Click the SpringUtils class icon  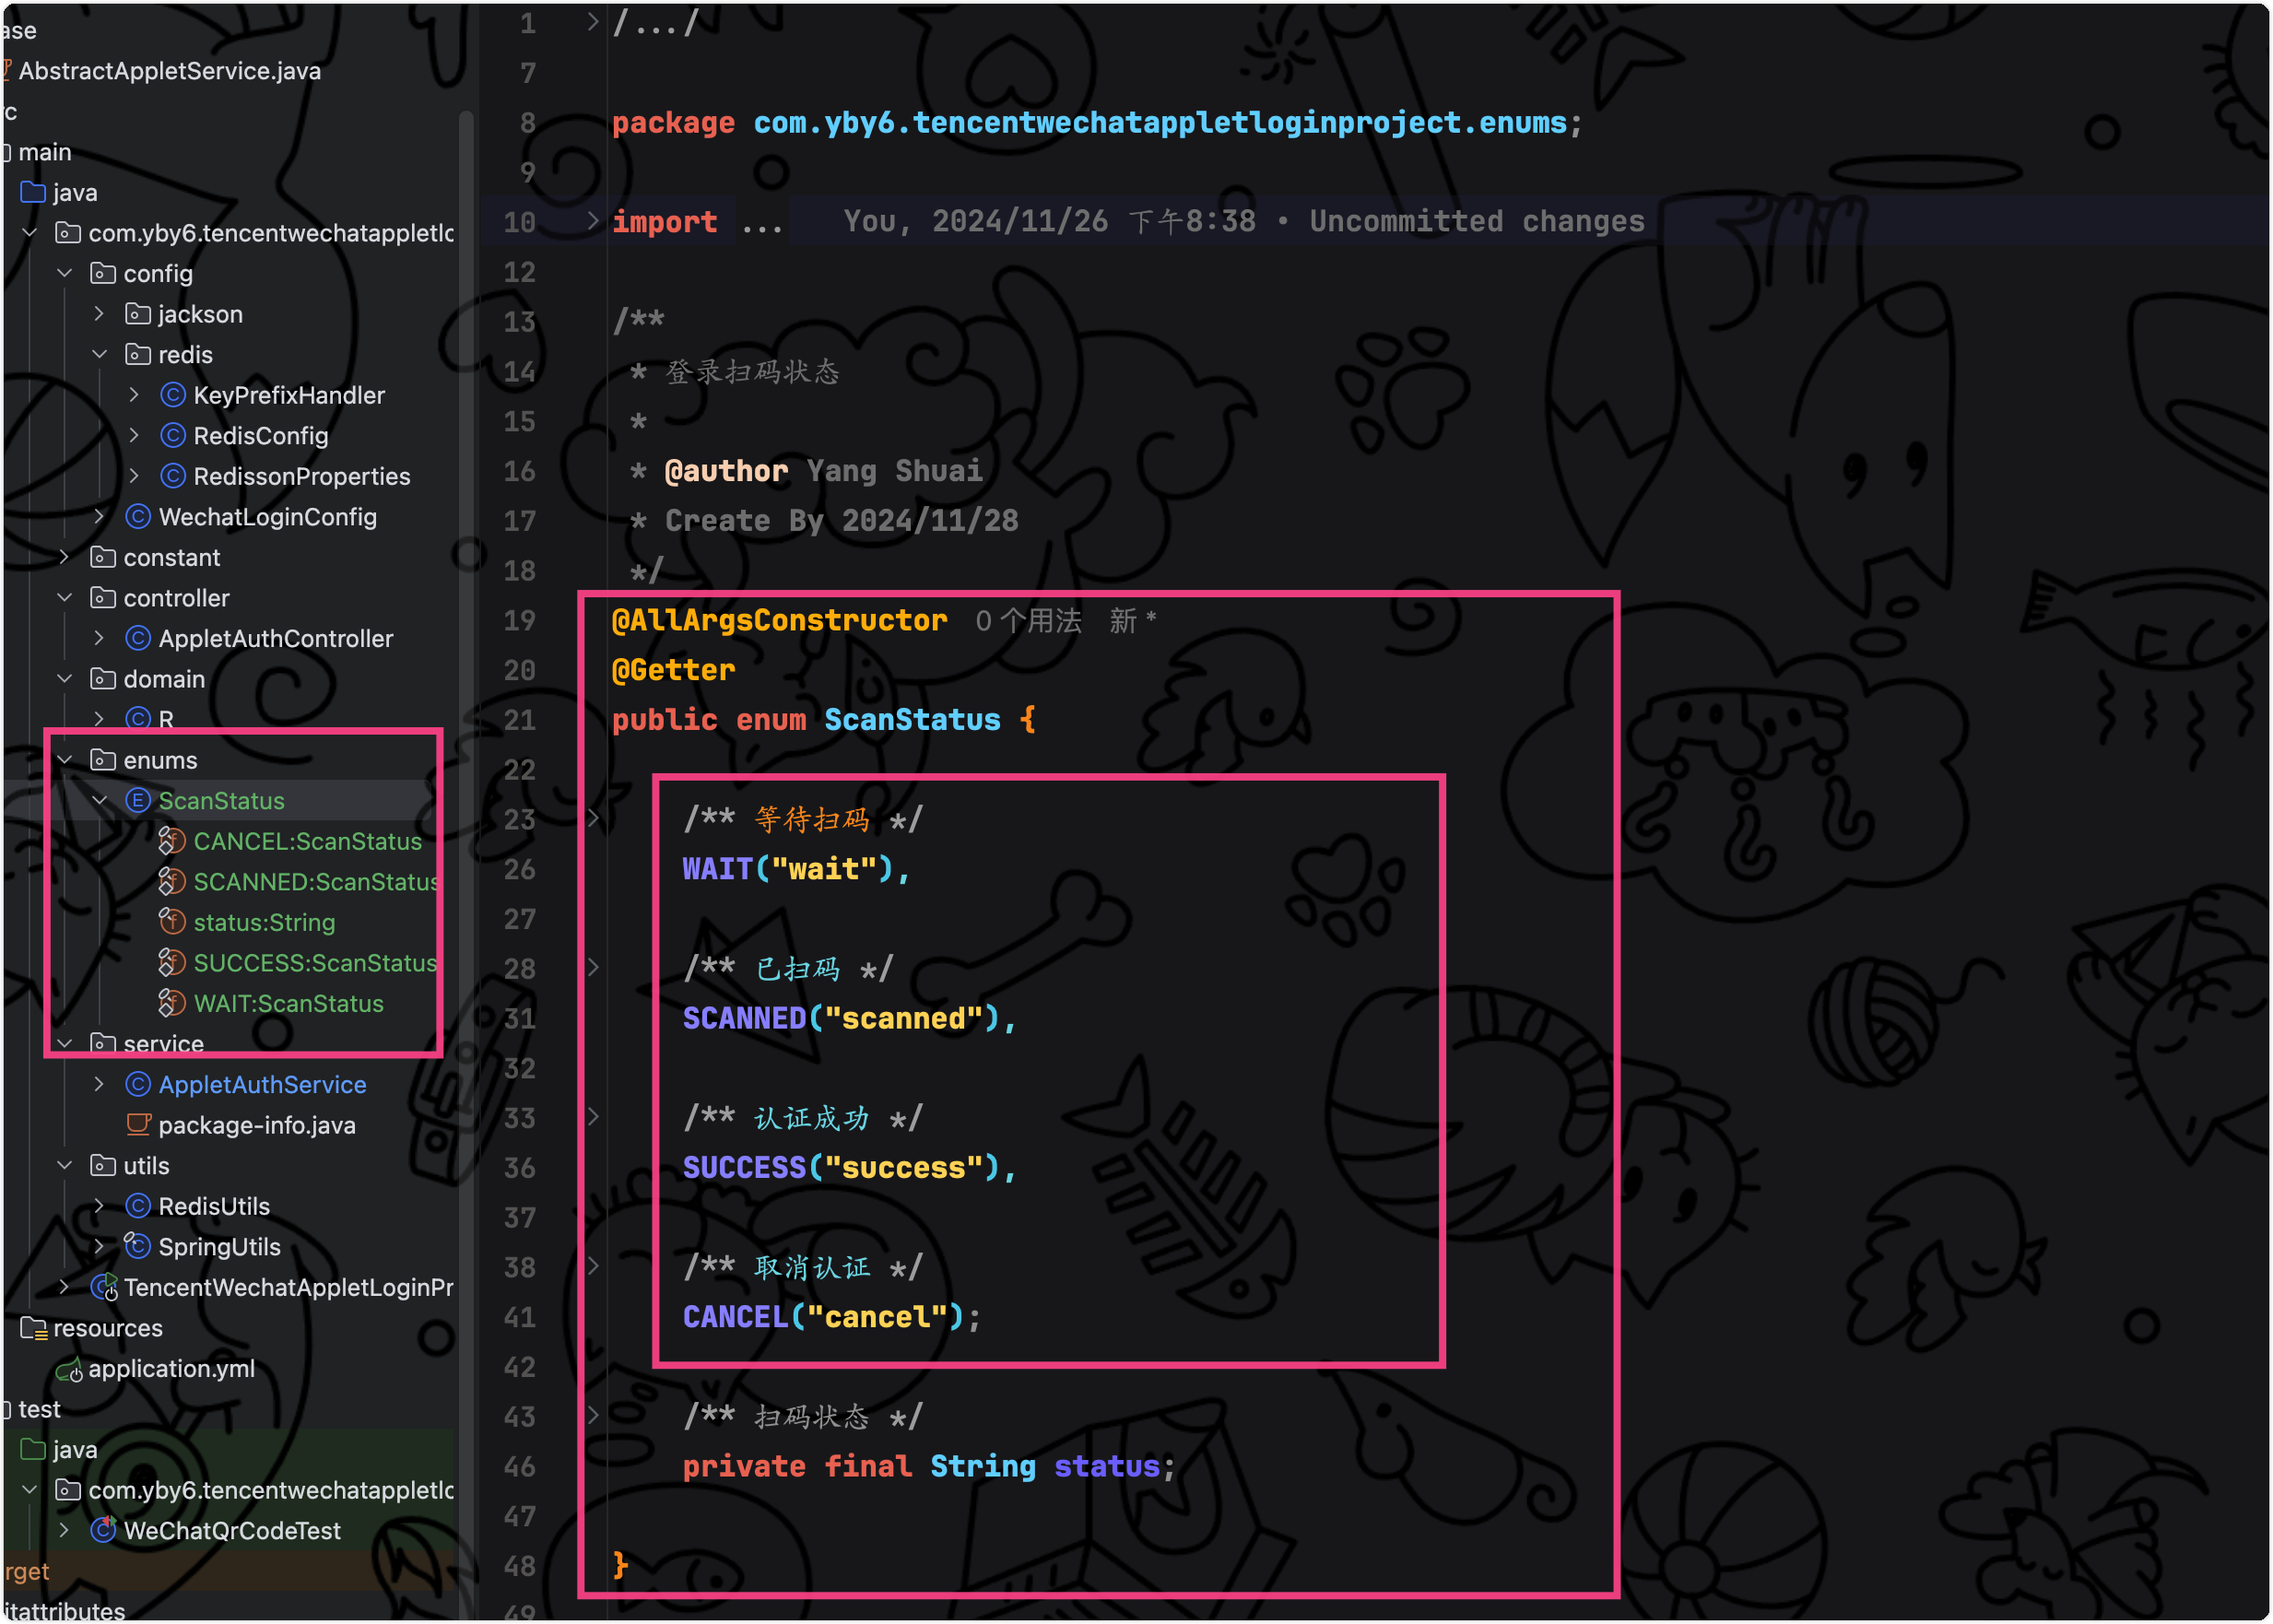[x=138, y=1246]
